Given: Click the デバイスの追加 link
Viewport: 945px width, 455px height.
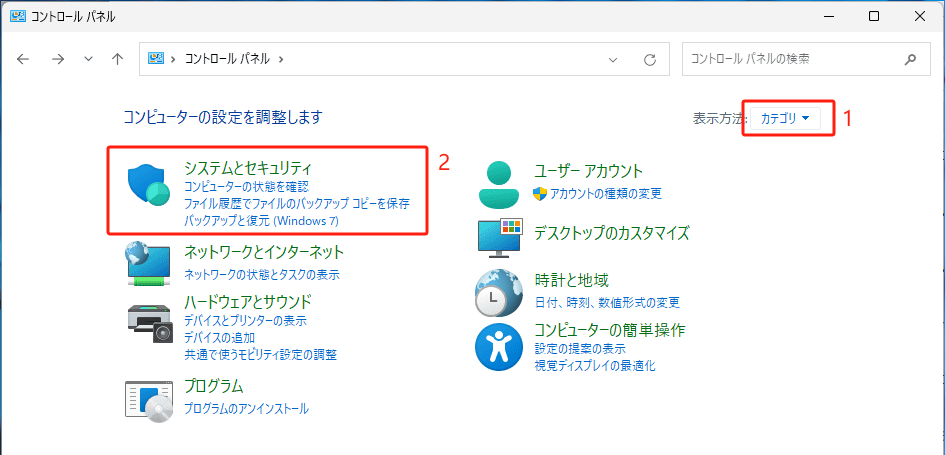Looking at the screenshot, I should (219, 337).
